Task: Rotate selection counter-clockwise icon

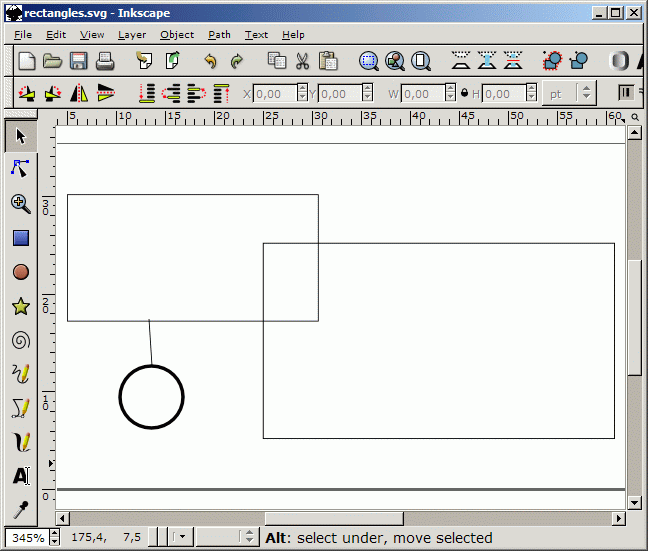Action: 27,93
